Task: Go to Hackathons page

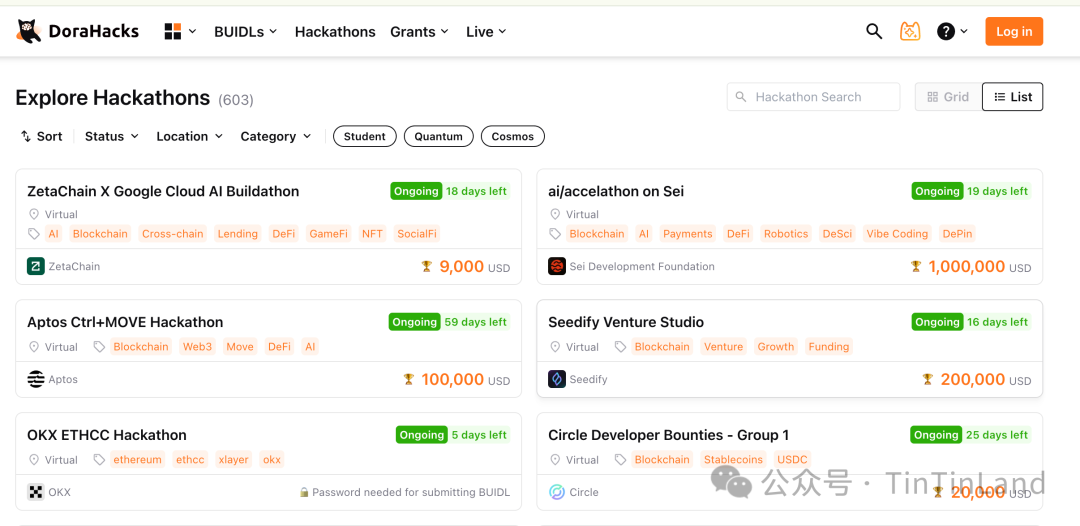Action: tap(335, 32)
